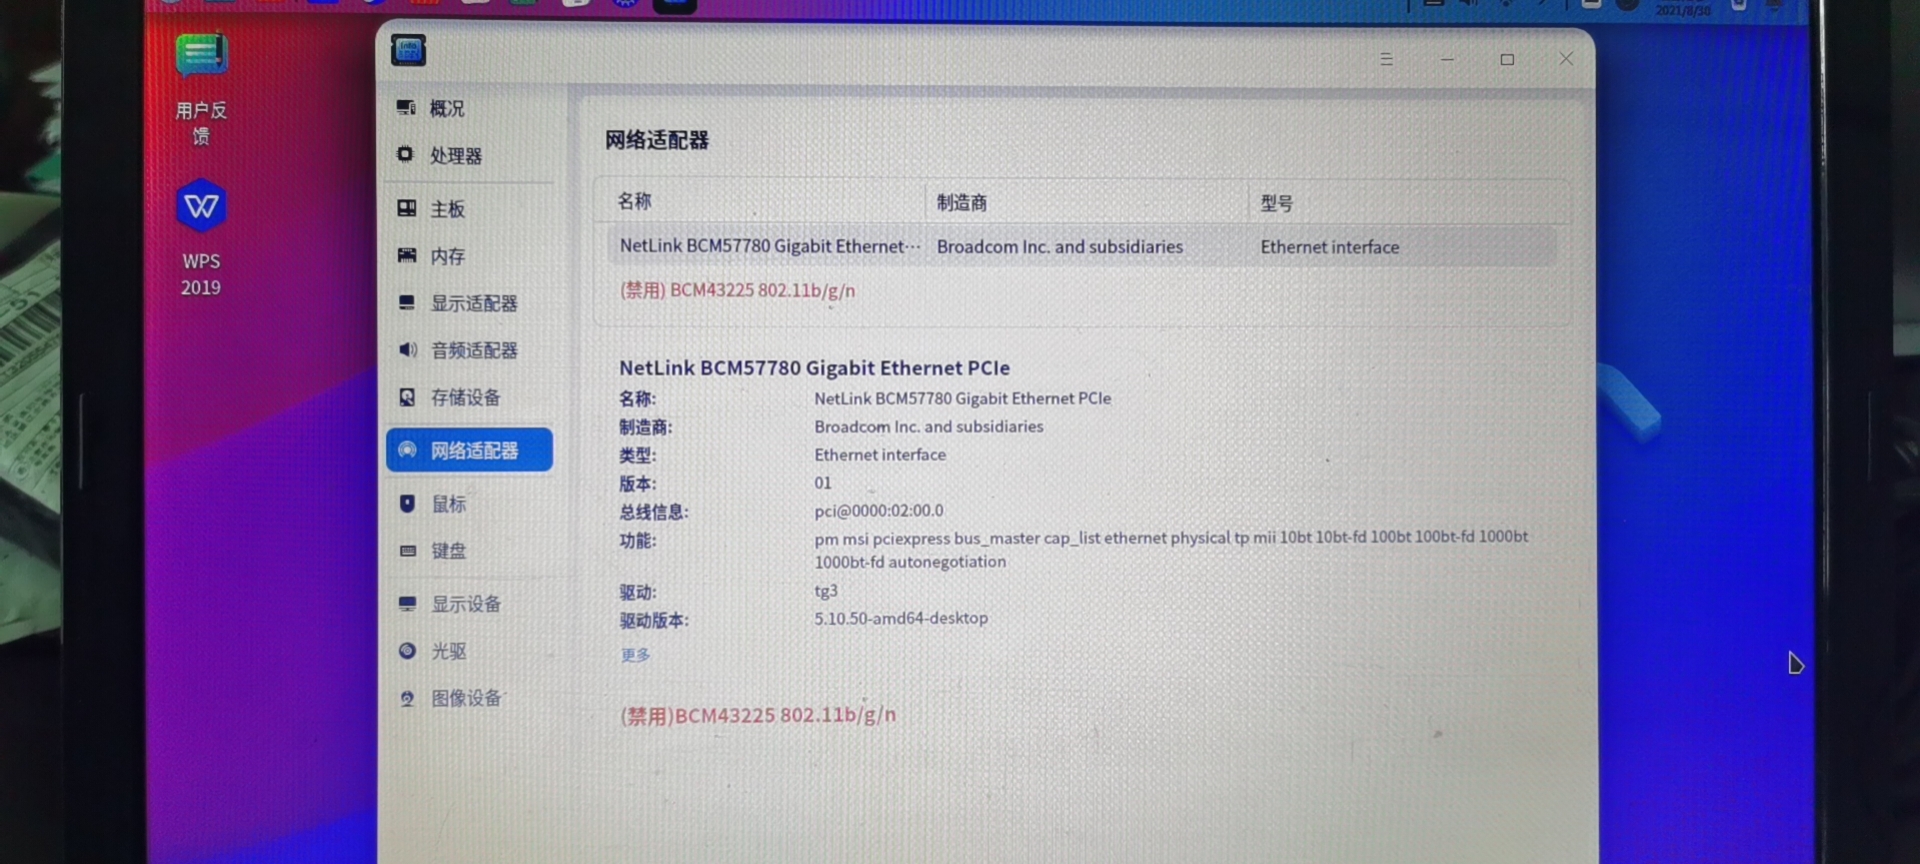
Task: Open the 显示适配器 display adapter icon
Action: click(407, 302)
